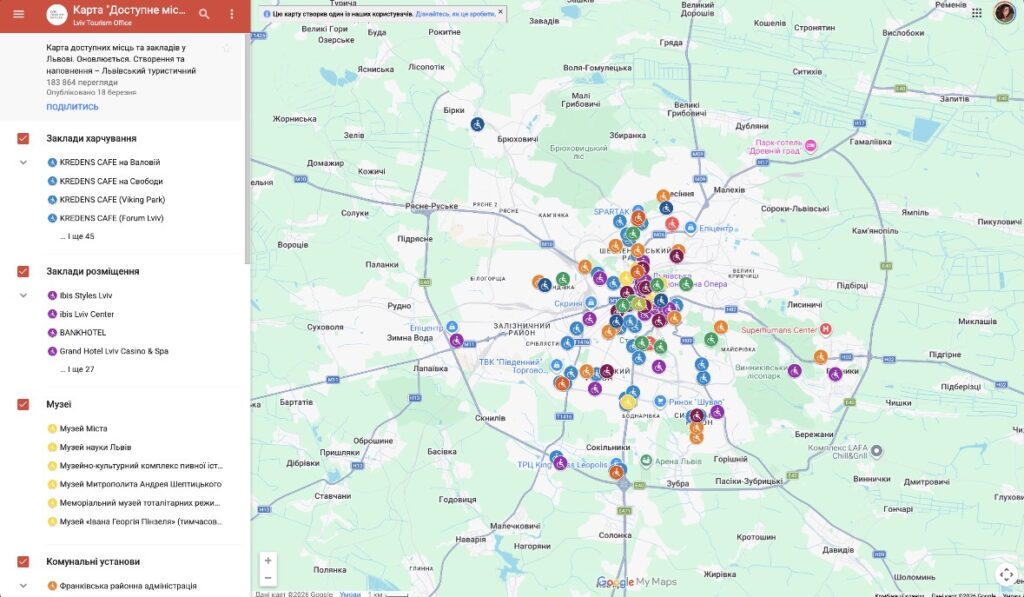This screenshot has width=1024, height=597.
Task: Select KREDENS CAFE (Viking Park)
Action: (x=112, y=199)
